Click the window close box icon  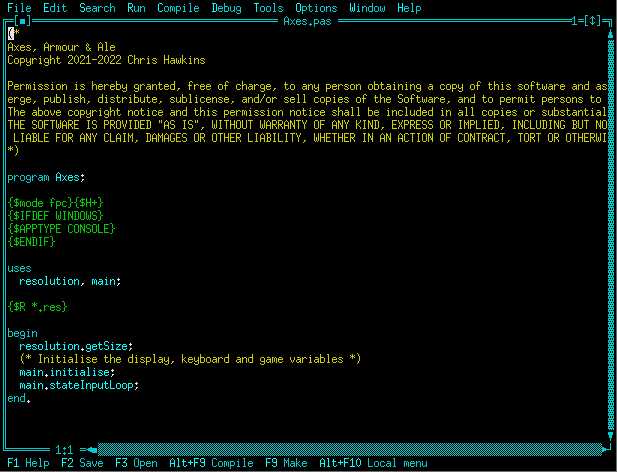click(22, 21)
